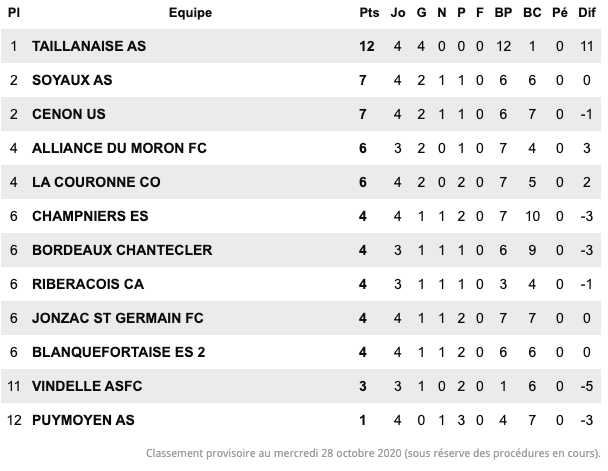608x471 pixels.
Task: Click BORDEAUX CHANTECLER team name
Action: click(x=122, y=250)
